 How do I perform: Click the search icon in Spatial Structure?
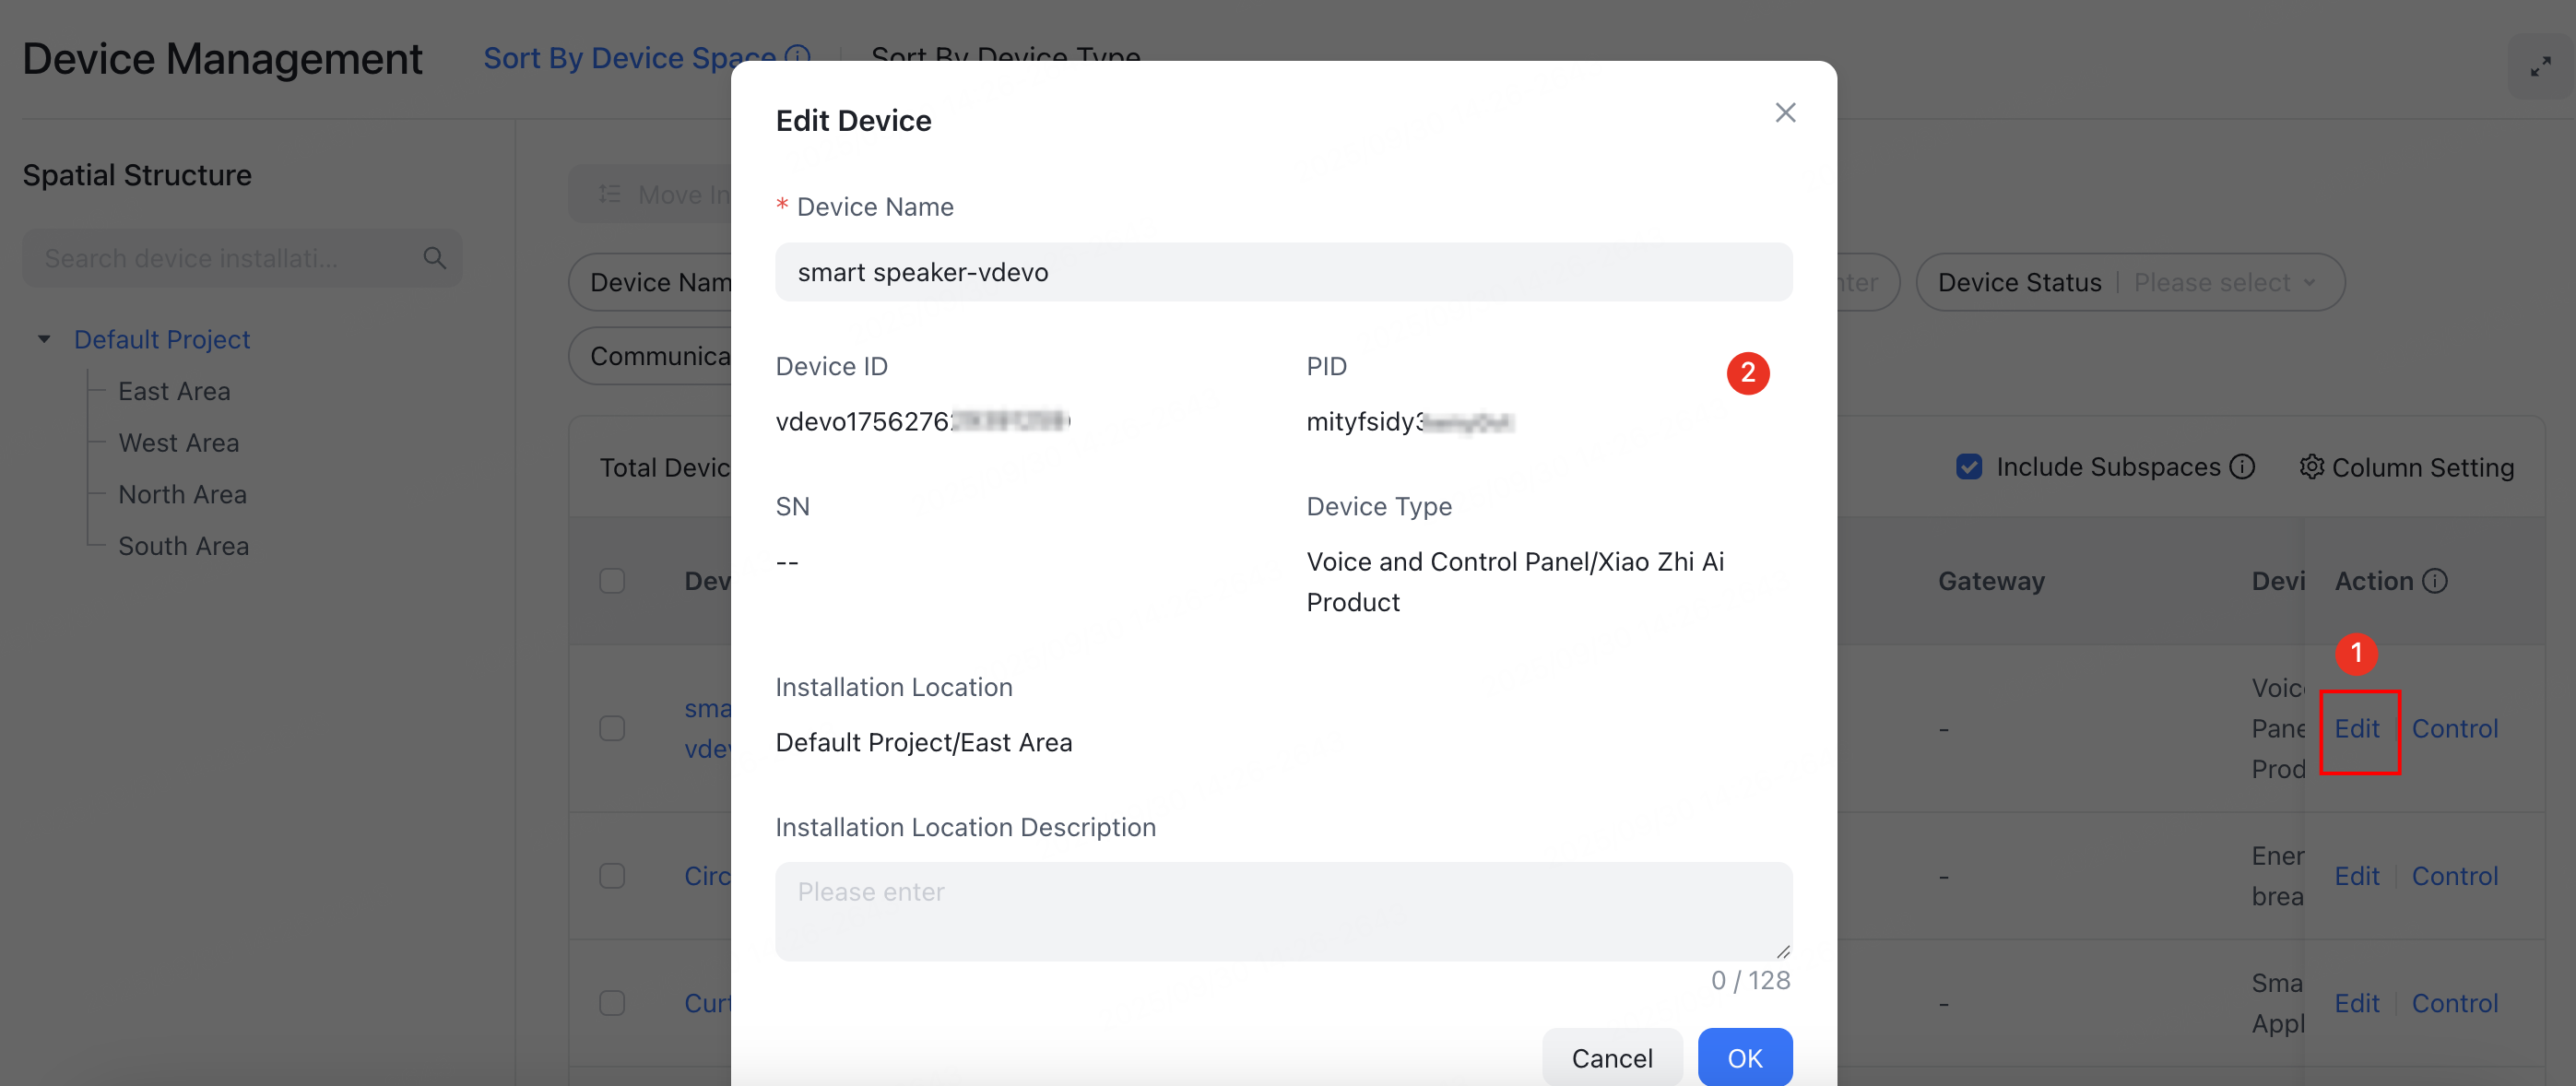[x=434, y=258]
